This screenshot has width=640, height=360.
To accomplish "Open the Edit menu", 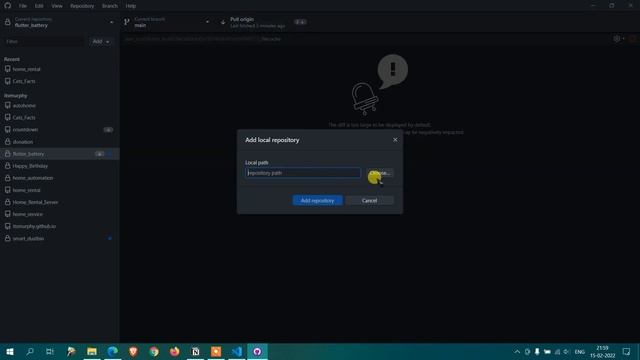I will click(x=39, y=6).
